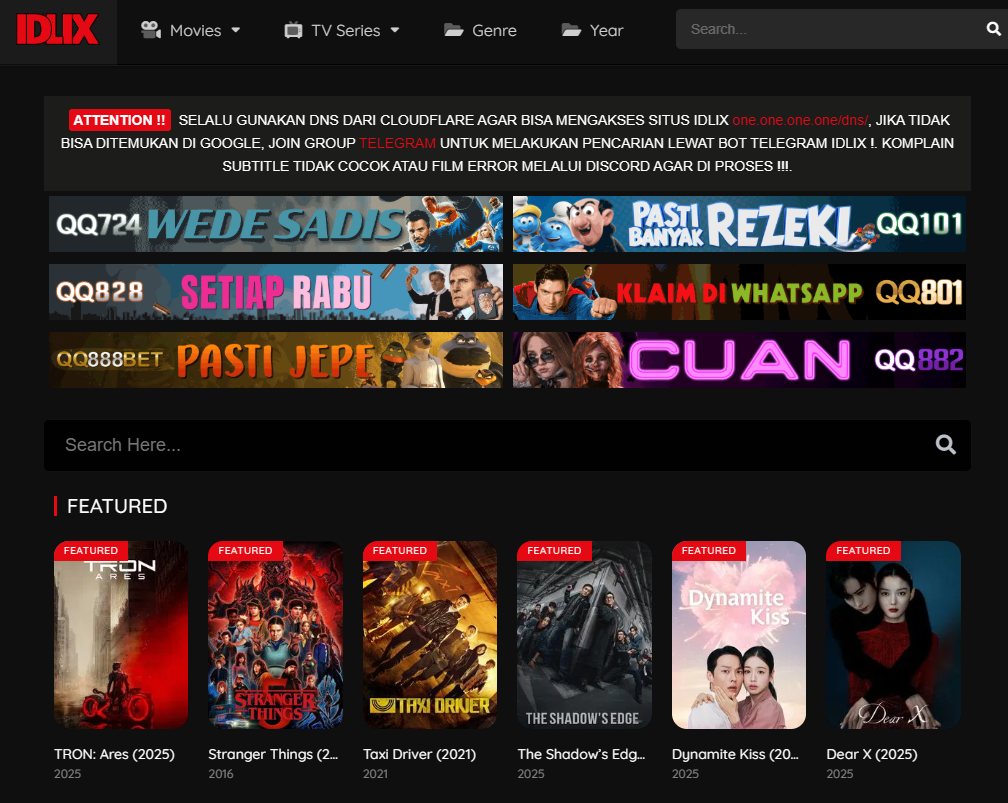Click into the Search Here input
The height and width of the screenshot is (803, 1008).
490,445
